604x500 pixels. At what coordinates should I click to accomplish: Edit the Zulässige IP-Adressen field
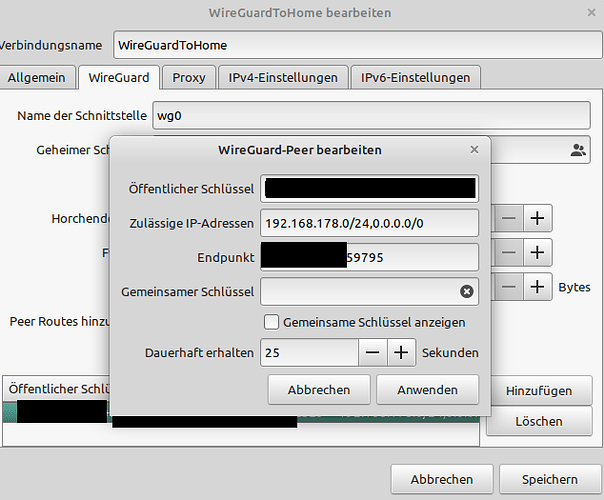coord(369,223)
